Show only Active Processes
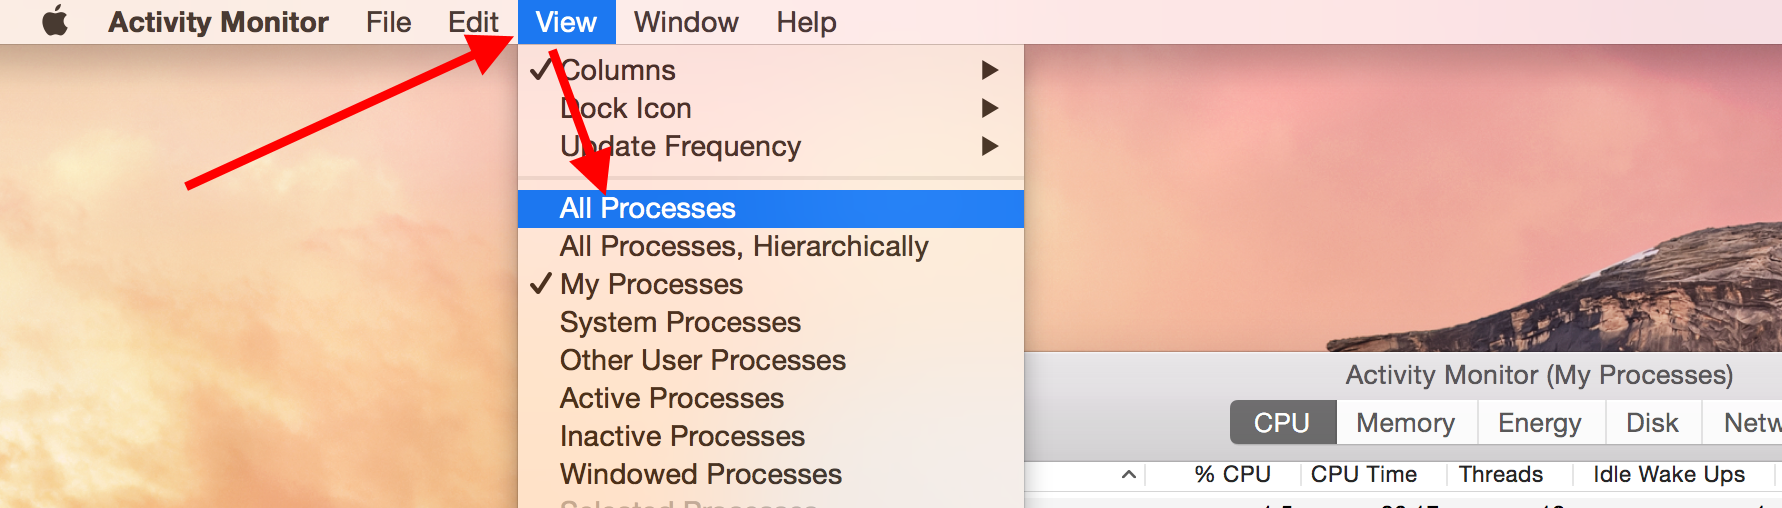The image size is (1782, 508). (x=671, y=398)
